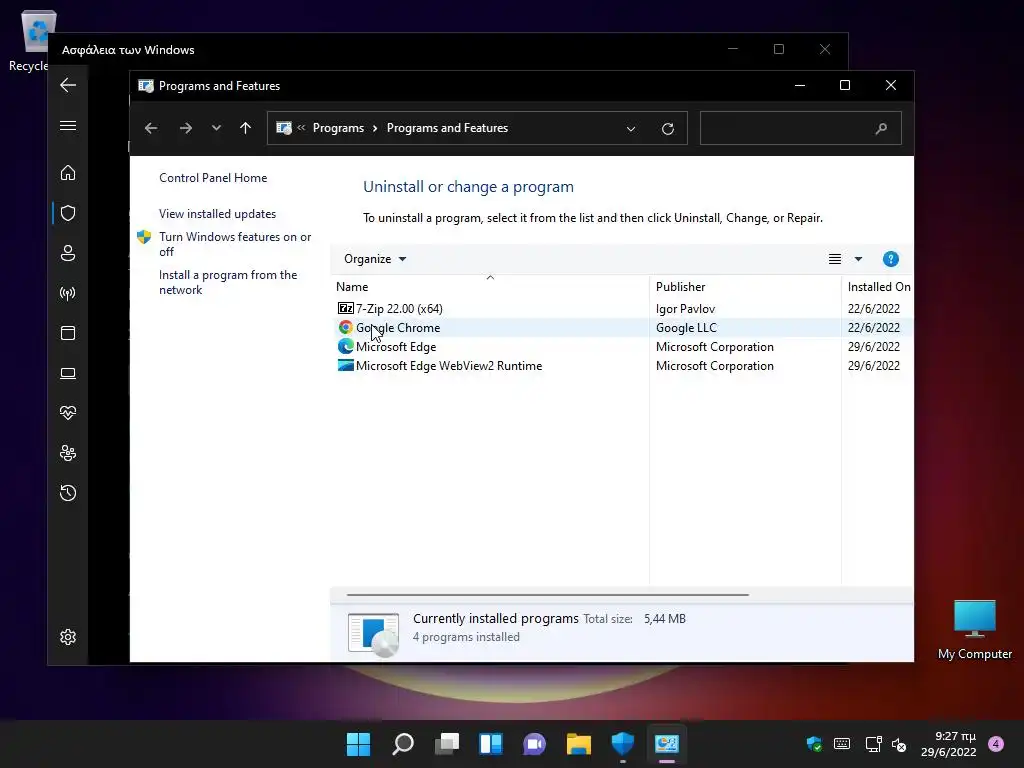
Task: Click the horizontal scrollbar of program list
Action: pyautogui.click(x=547, y=595)
